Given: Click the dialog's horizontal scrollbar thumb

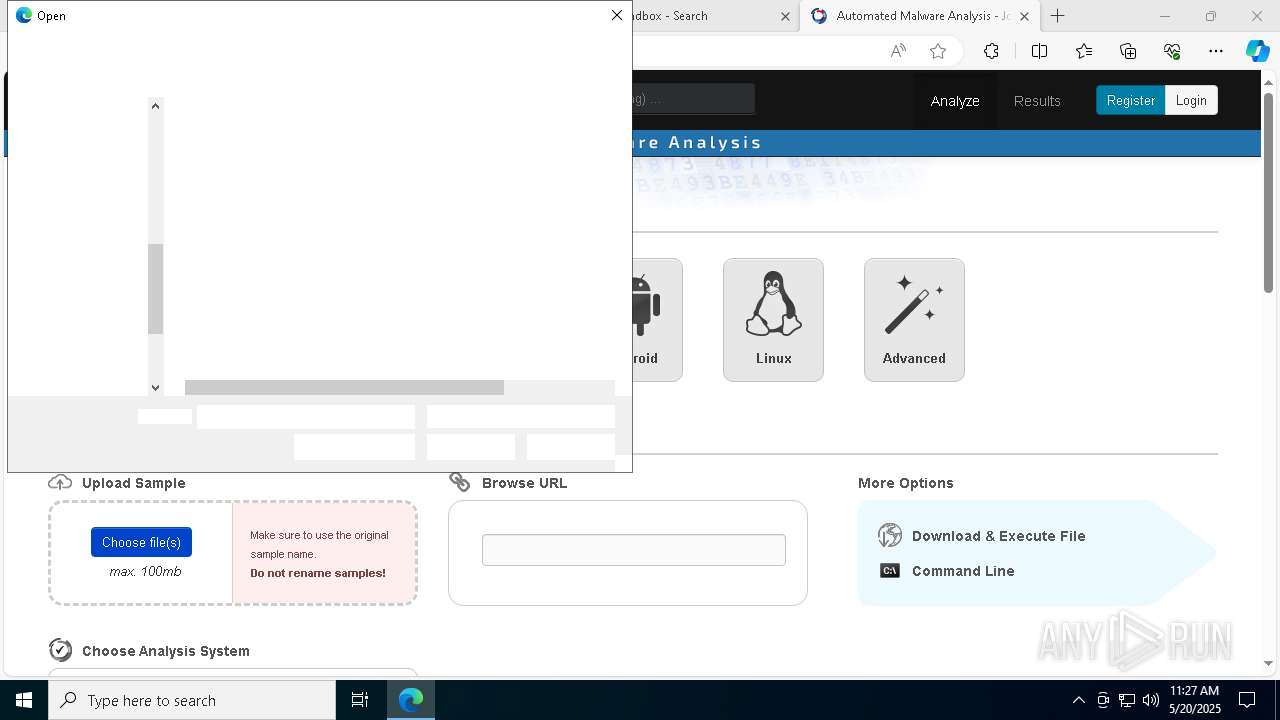Looking at the screenshot, I should coord(344,387).
